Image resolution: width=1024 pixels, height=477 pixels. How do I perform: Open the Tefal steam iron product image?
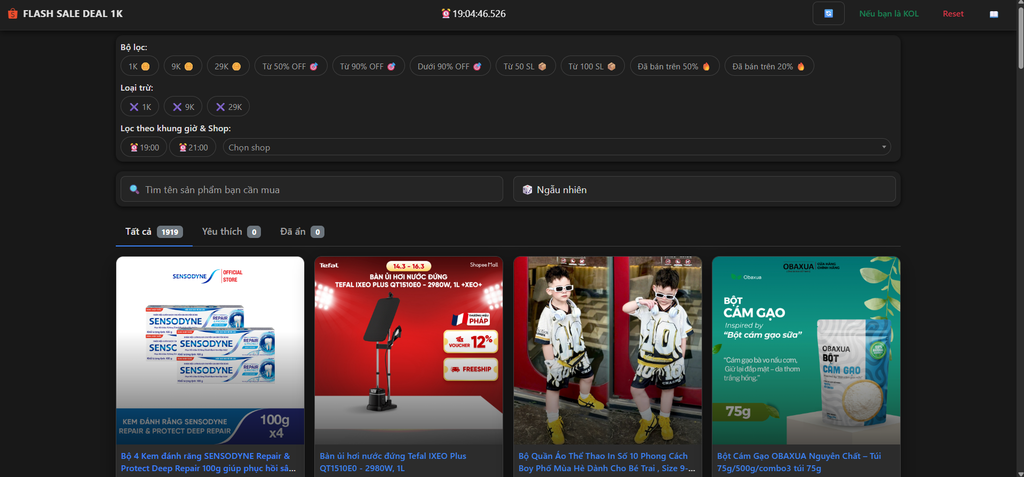409,350
